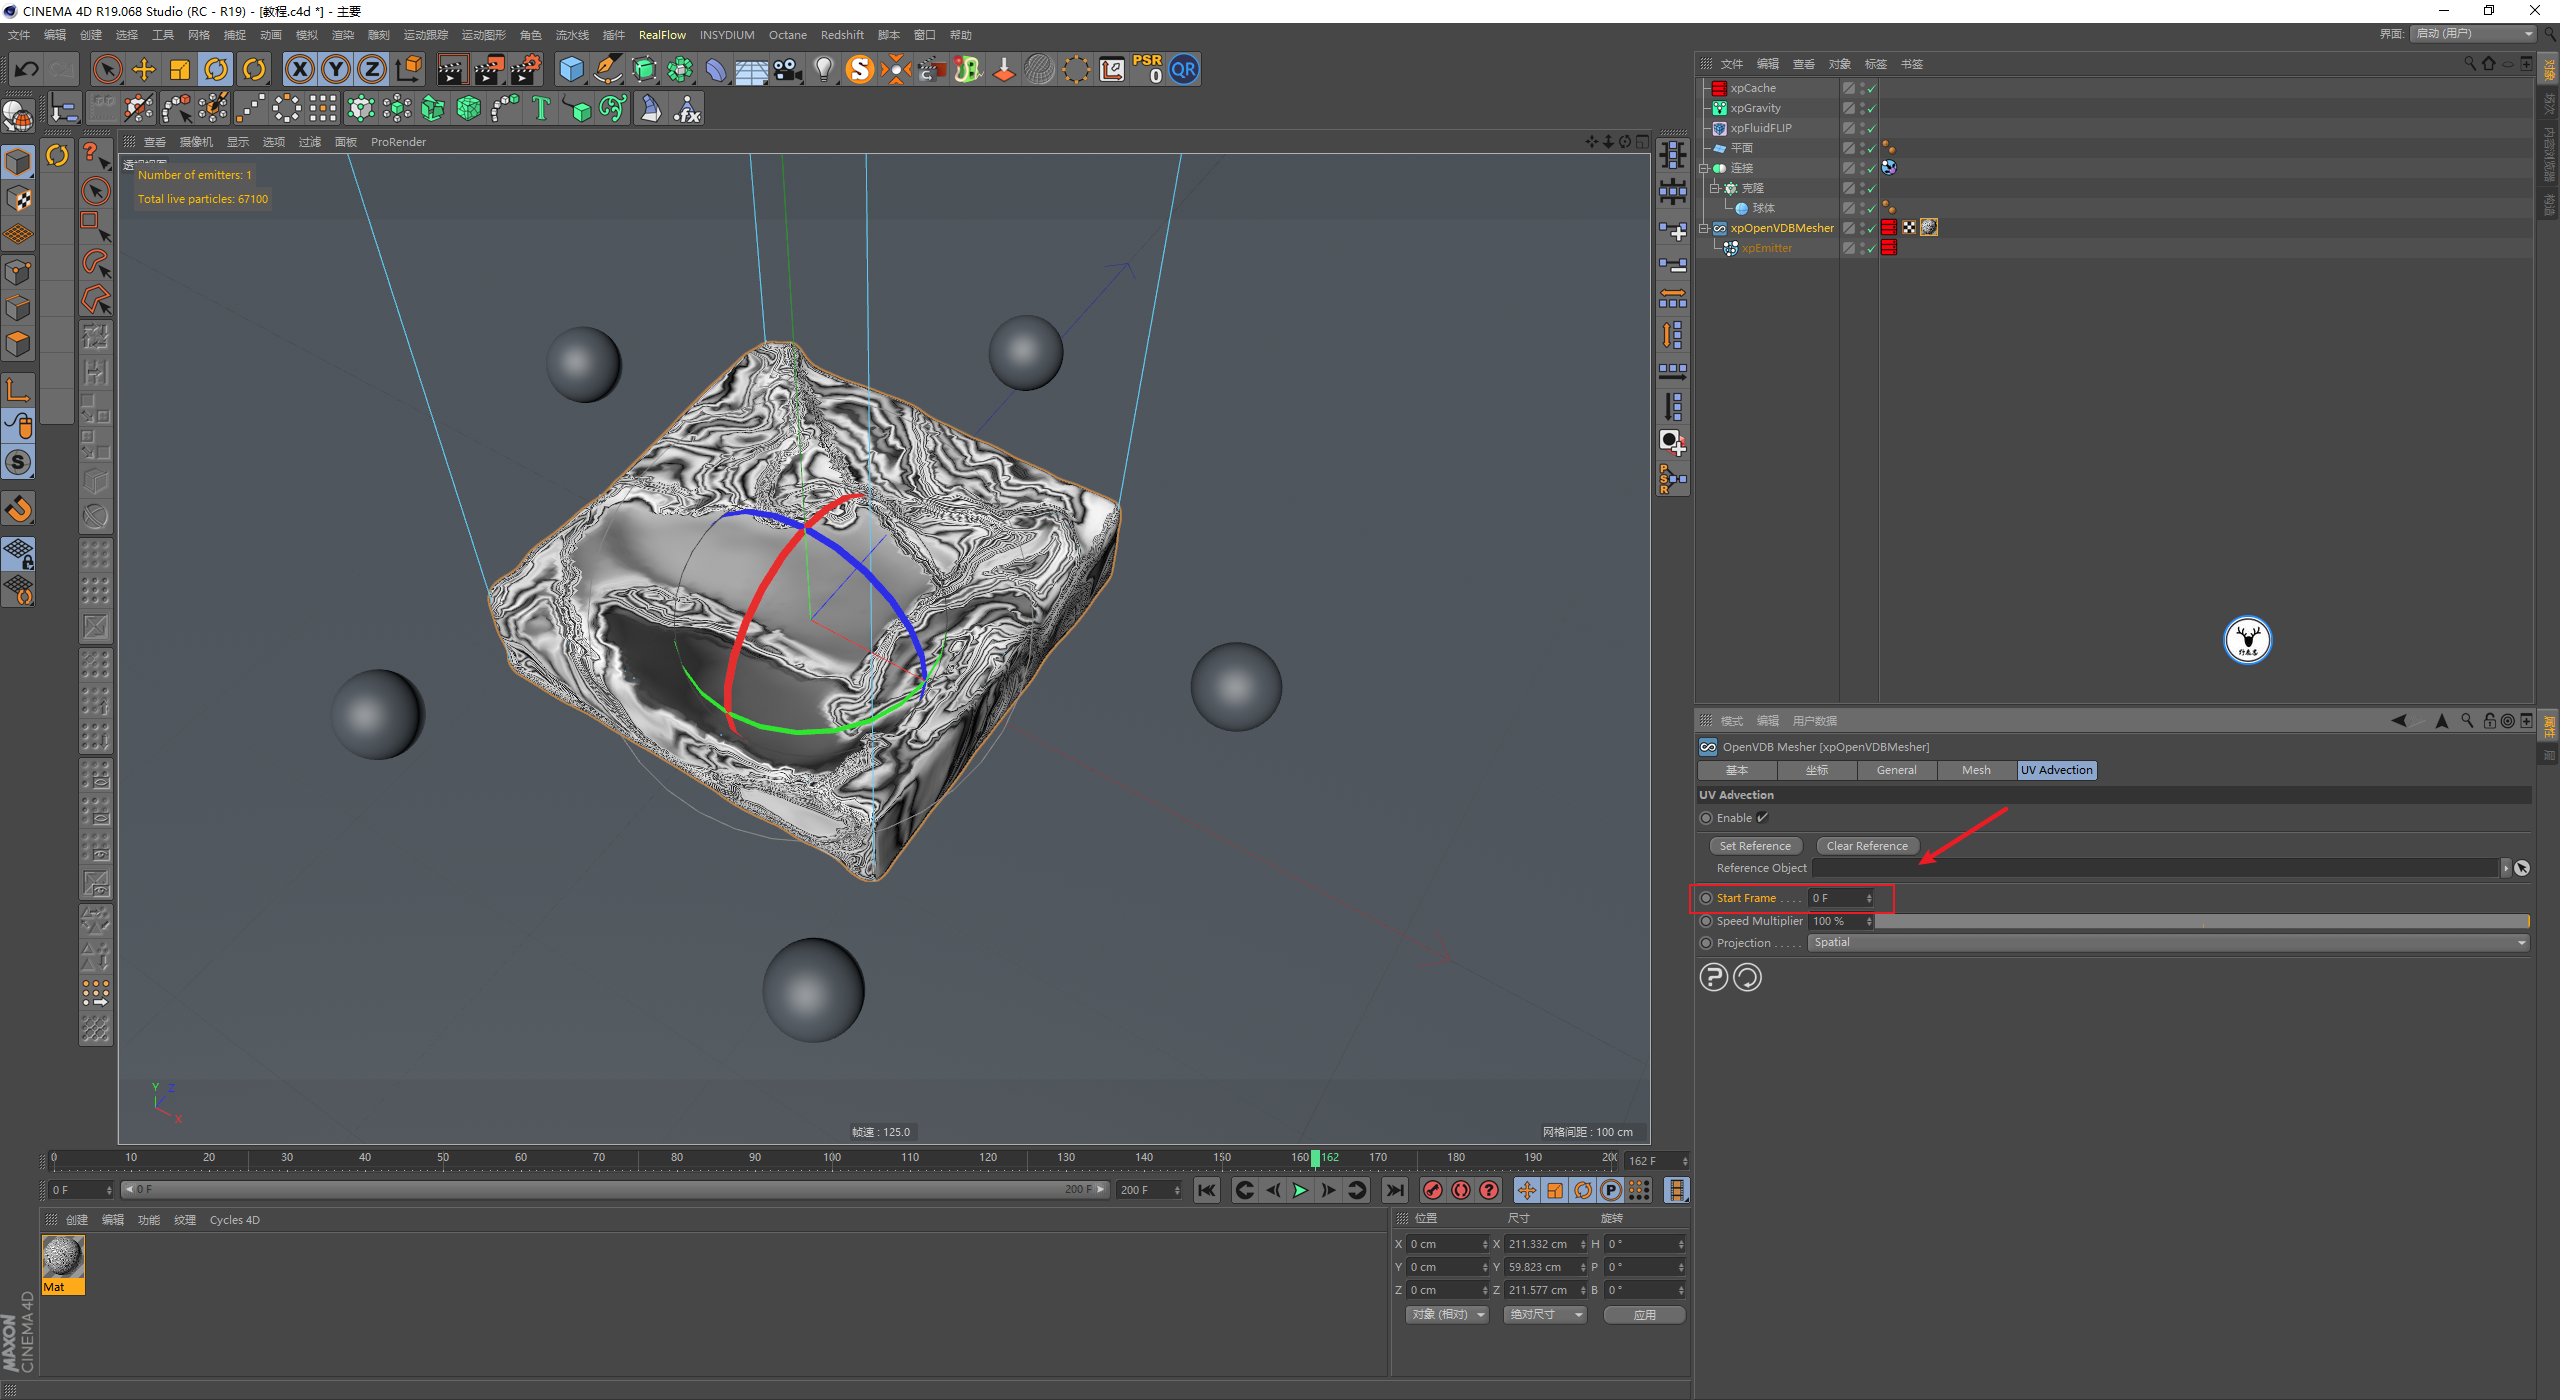Open the Edit Render Settings icon

tap(525, 69)
